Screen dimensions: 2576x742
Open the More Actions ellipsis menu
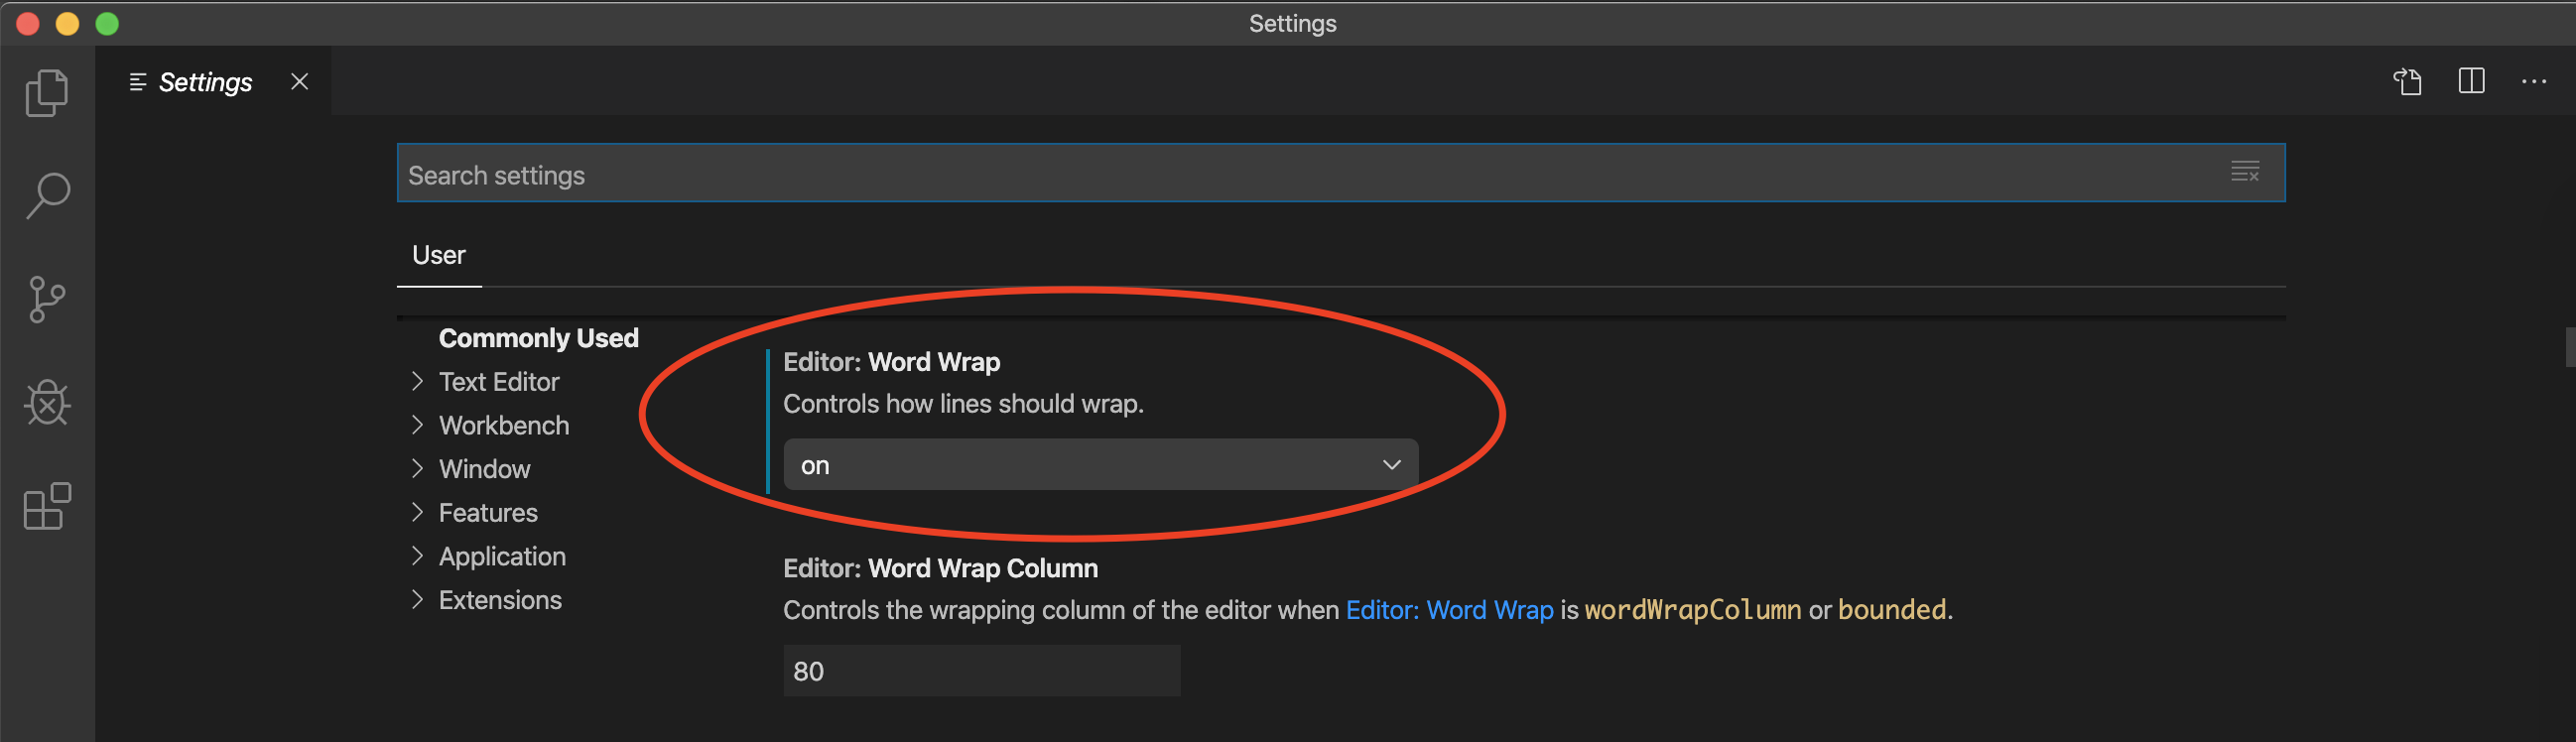pos(2534,81)
